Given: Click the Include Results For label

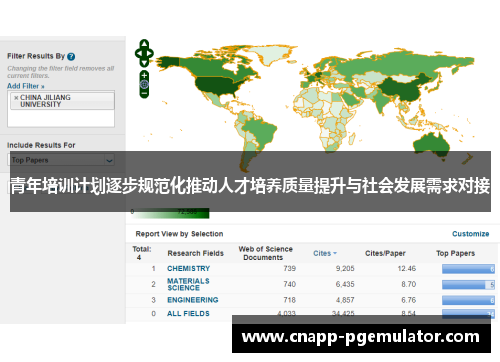Looking at the screenshot, I should [x=41, y=145].
